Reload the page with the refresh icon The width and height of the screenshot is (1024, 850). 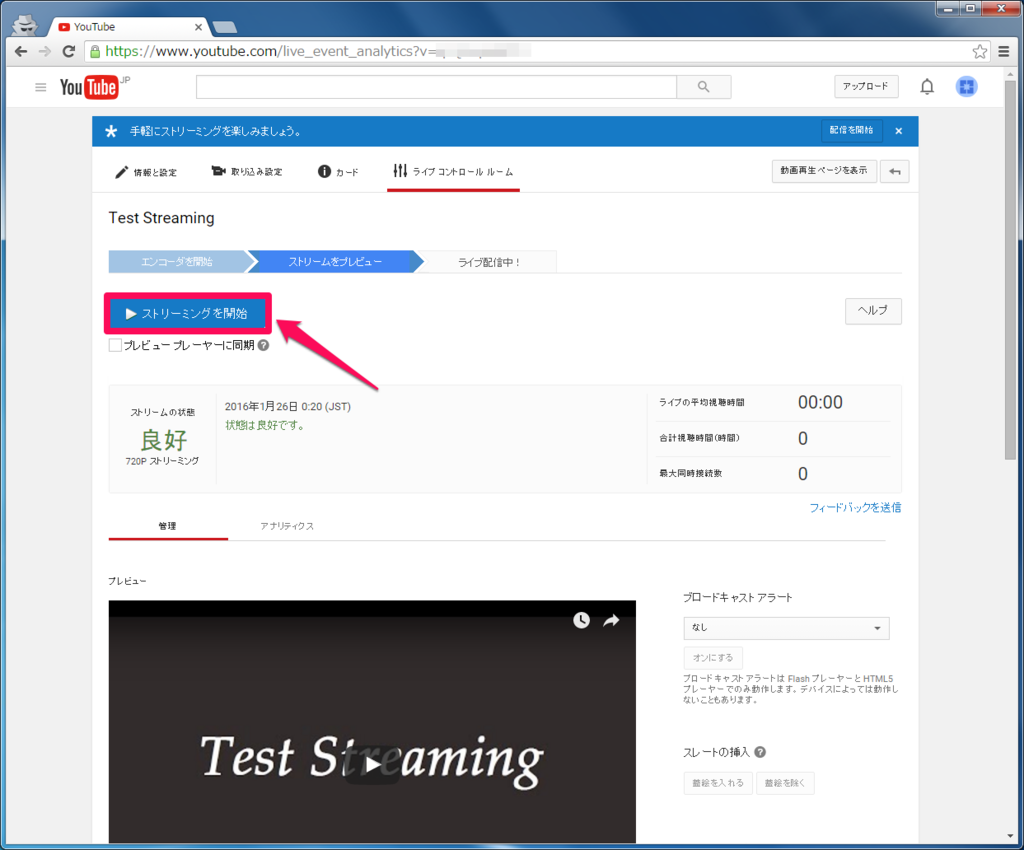[69, 51]
